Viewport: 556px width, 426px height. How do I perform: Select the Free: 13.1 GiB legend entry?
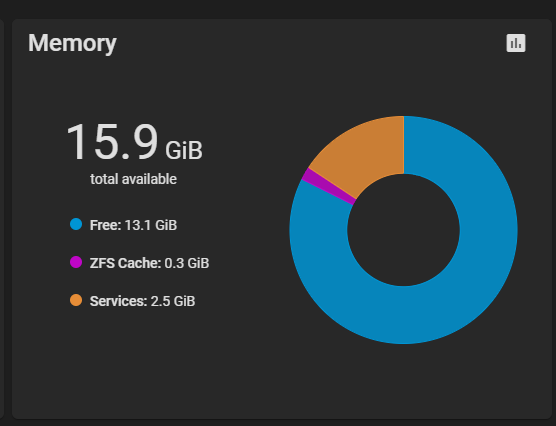(133, 225)
